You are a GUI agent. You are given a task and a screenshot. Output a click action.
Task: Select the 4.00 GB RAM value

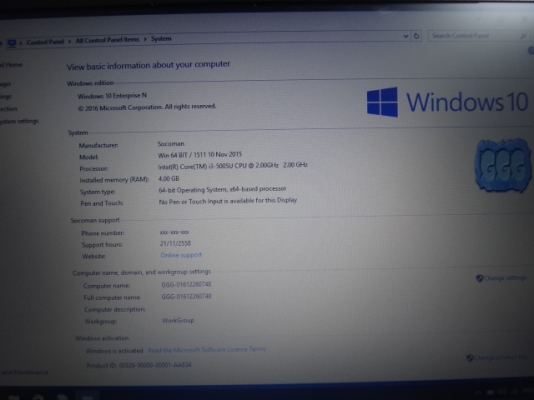(169, 179)
